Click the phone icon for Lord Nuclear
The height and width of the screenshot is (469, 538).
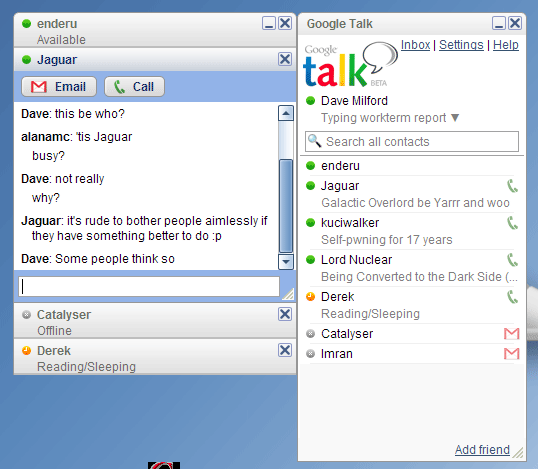click(x=512, y=260)
